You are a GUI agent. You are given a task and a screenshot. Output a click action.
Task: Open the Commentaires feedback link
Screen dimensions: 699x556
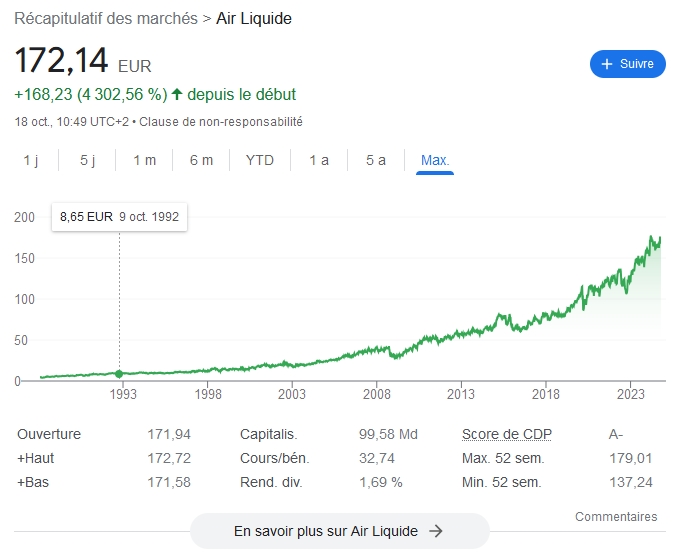616,517
